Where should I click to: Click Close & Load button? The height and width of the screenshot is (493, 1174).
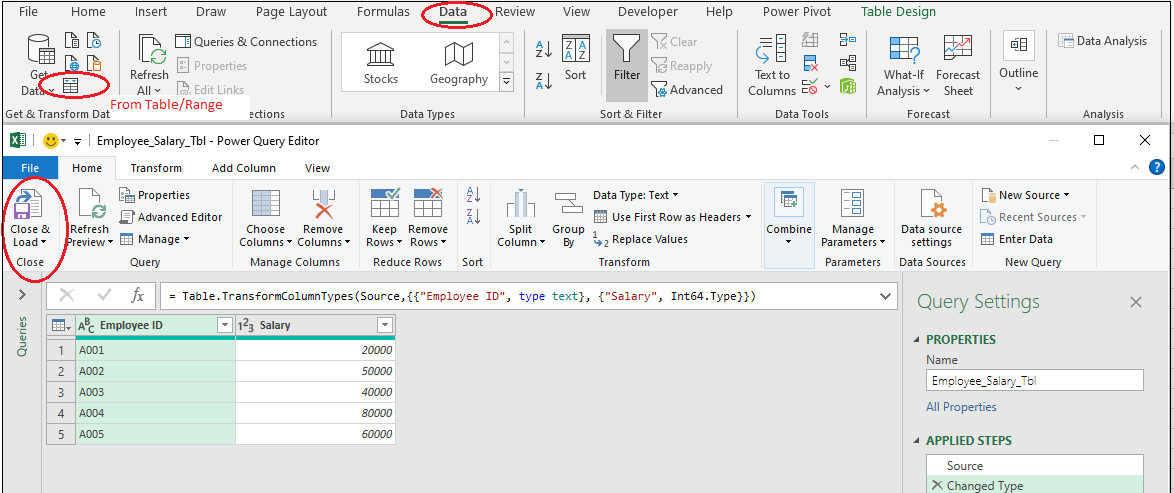(30, 219)
